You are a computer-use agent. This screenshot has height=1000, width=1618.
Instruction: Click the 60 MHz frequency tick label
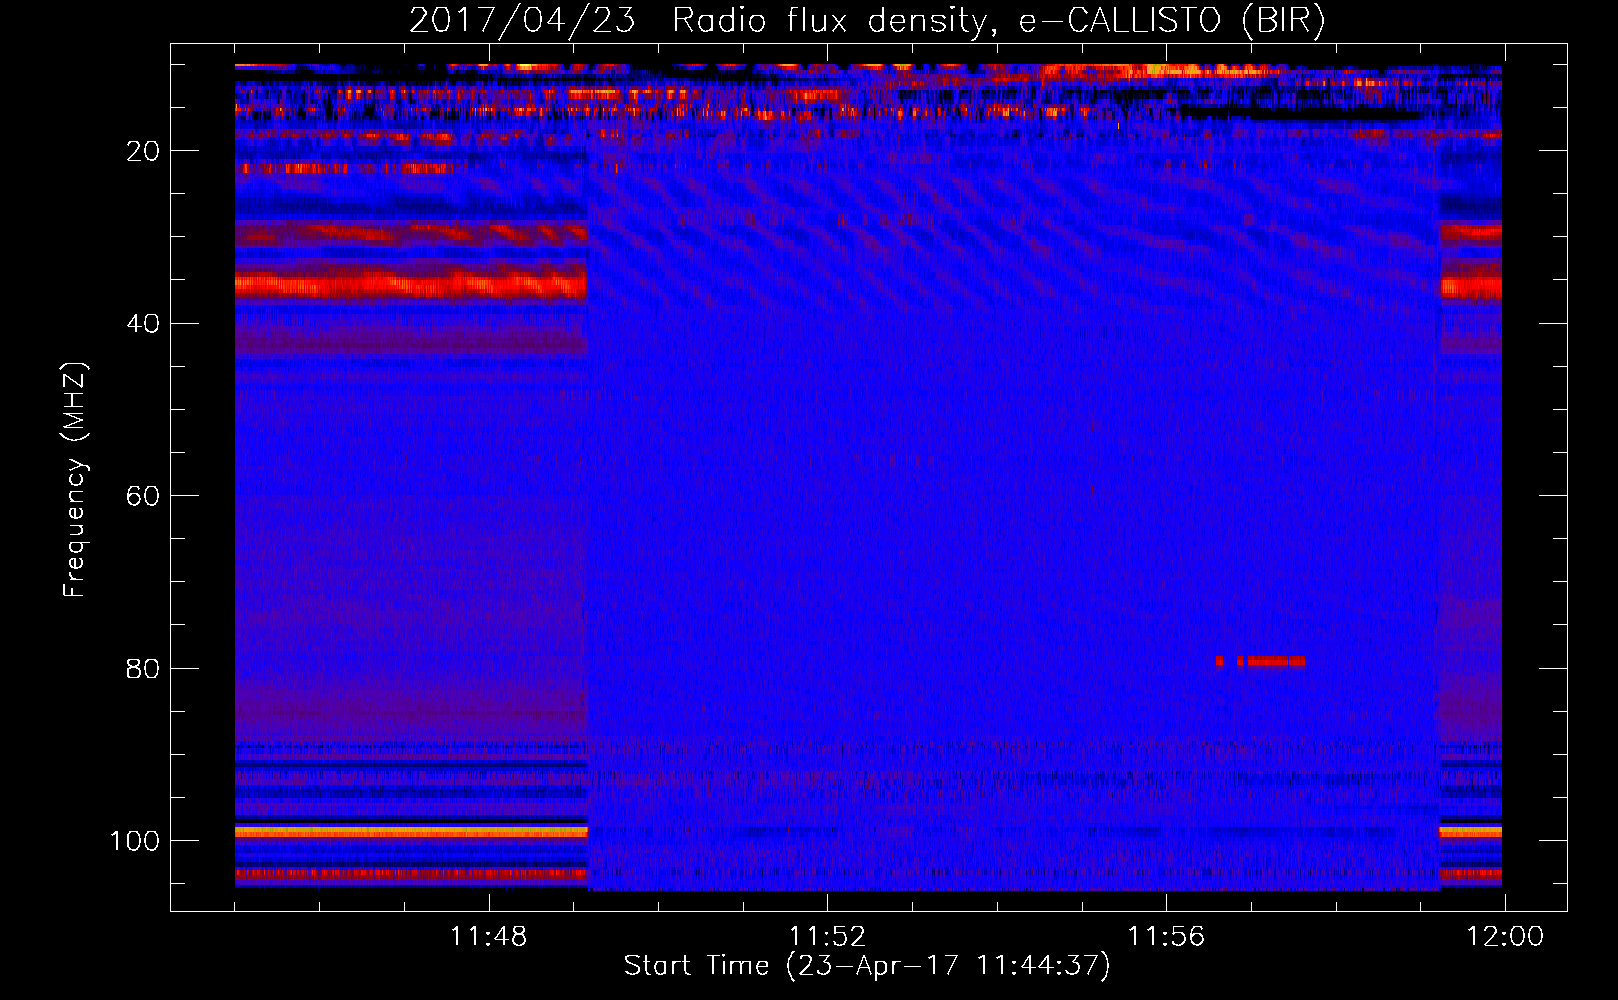coord(143,496)
